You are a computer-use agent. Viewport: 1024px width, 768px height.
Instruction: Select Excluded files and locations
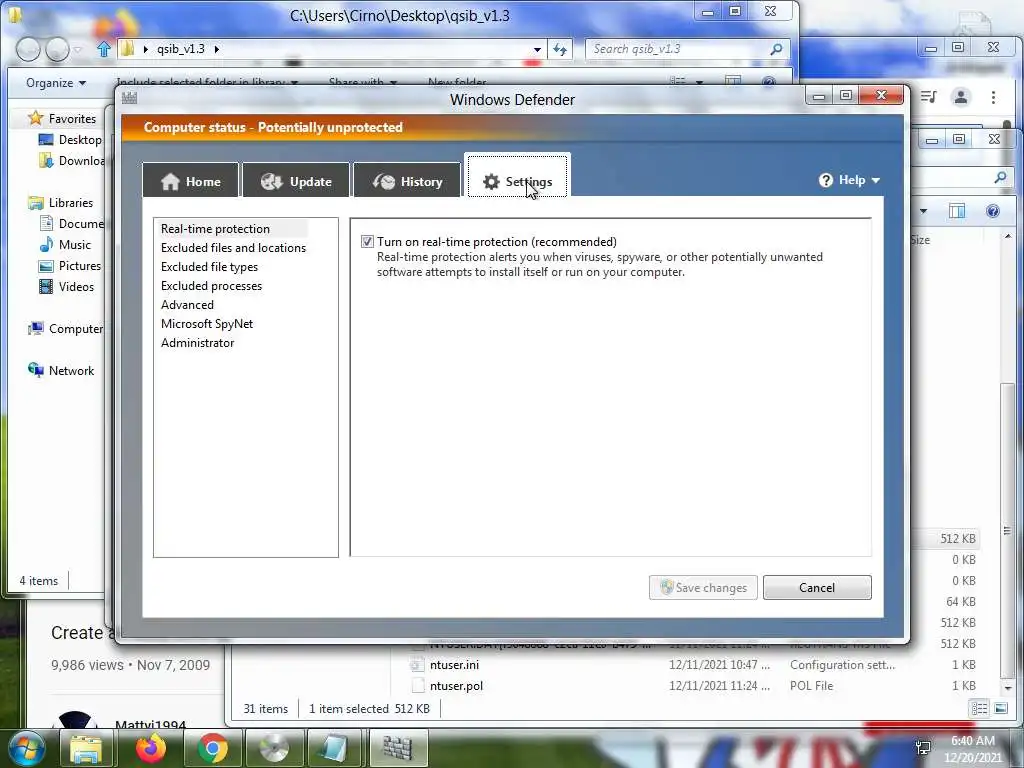click(233, 248)
